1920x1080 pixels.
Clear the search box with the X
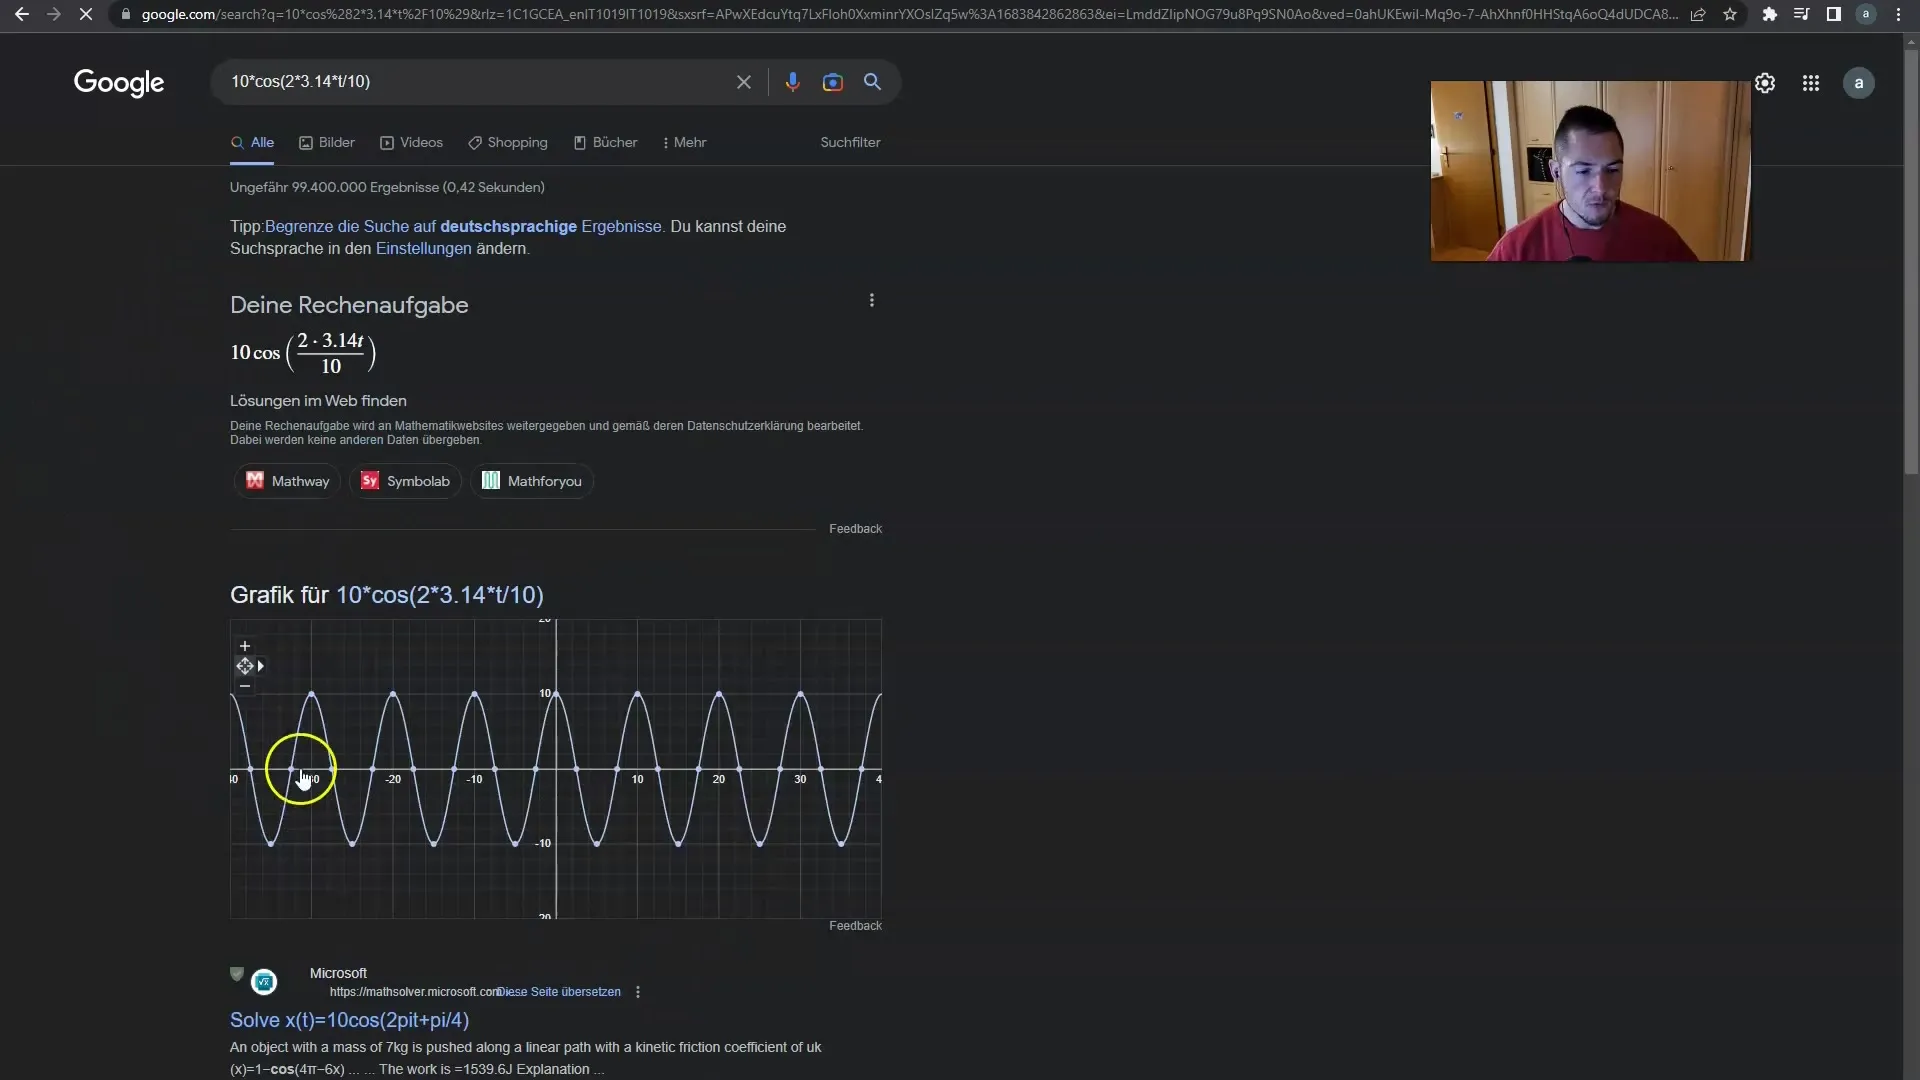[x=743, y=82]
